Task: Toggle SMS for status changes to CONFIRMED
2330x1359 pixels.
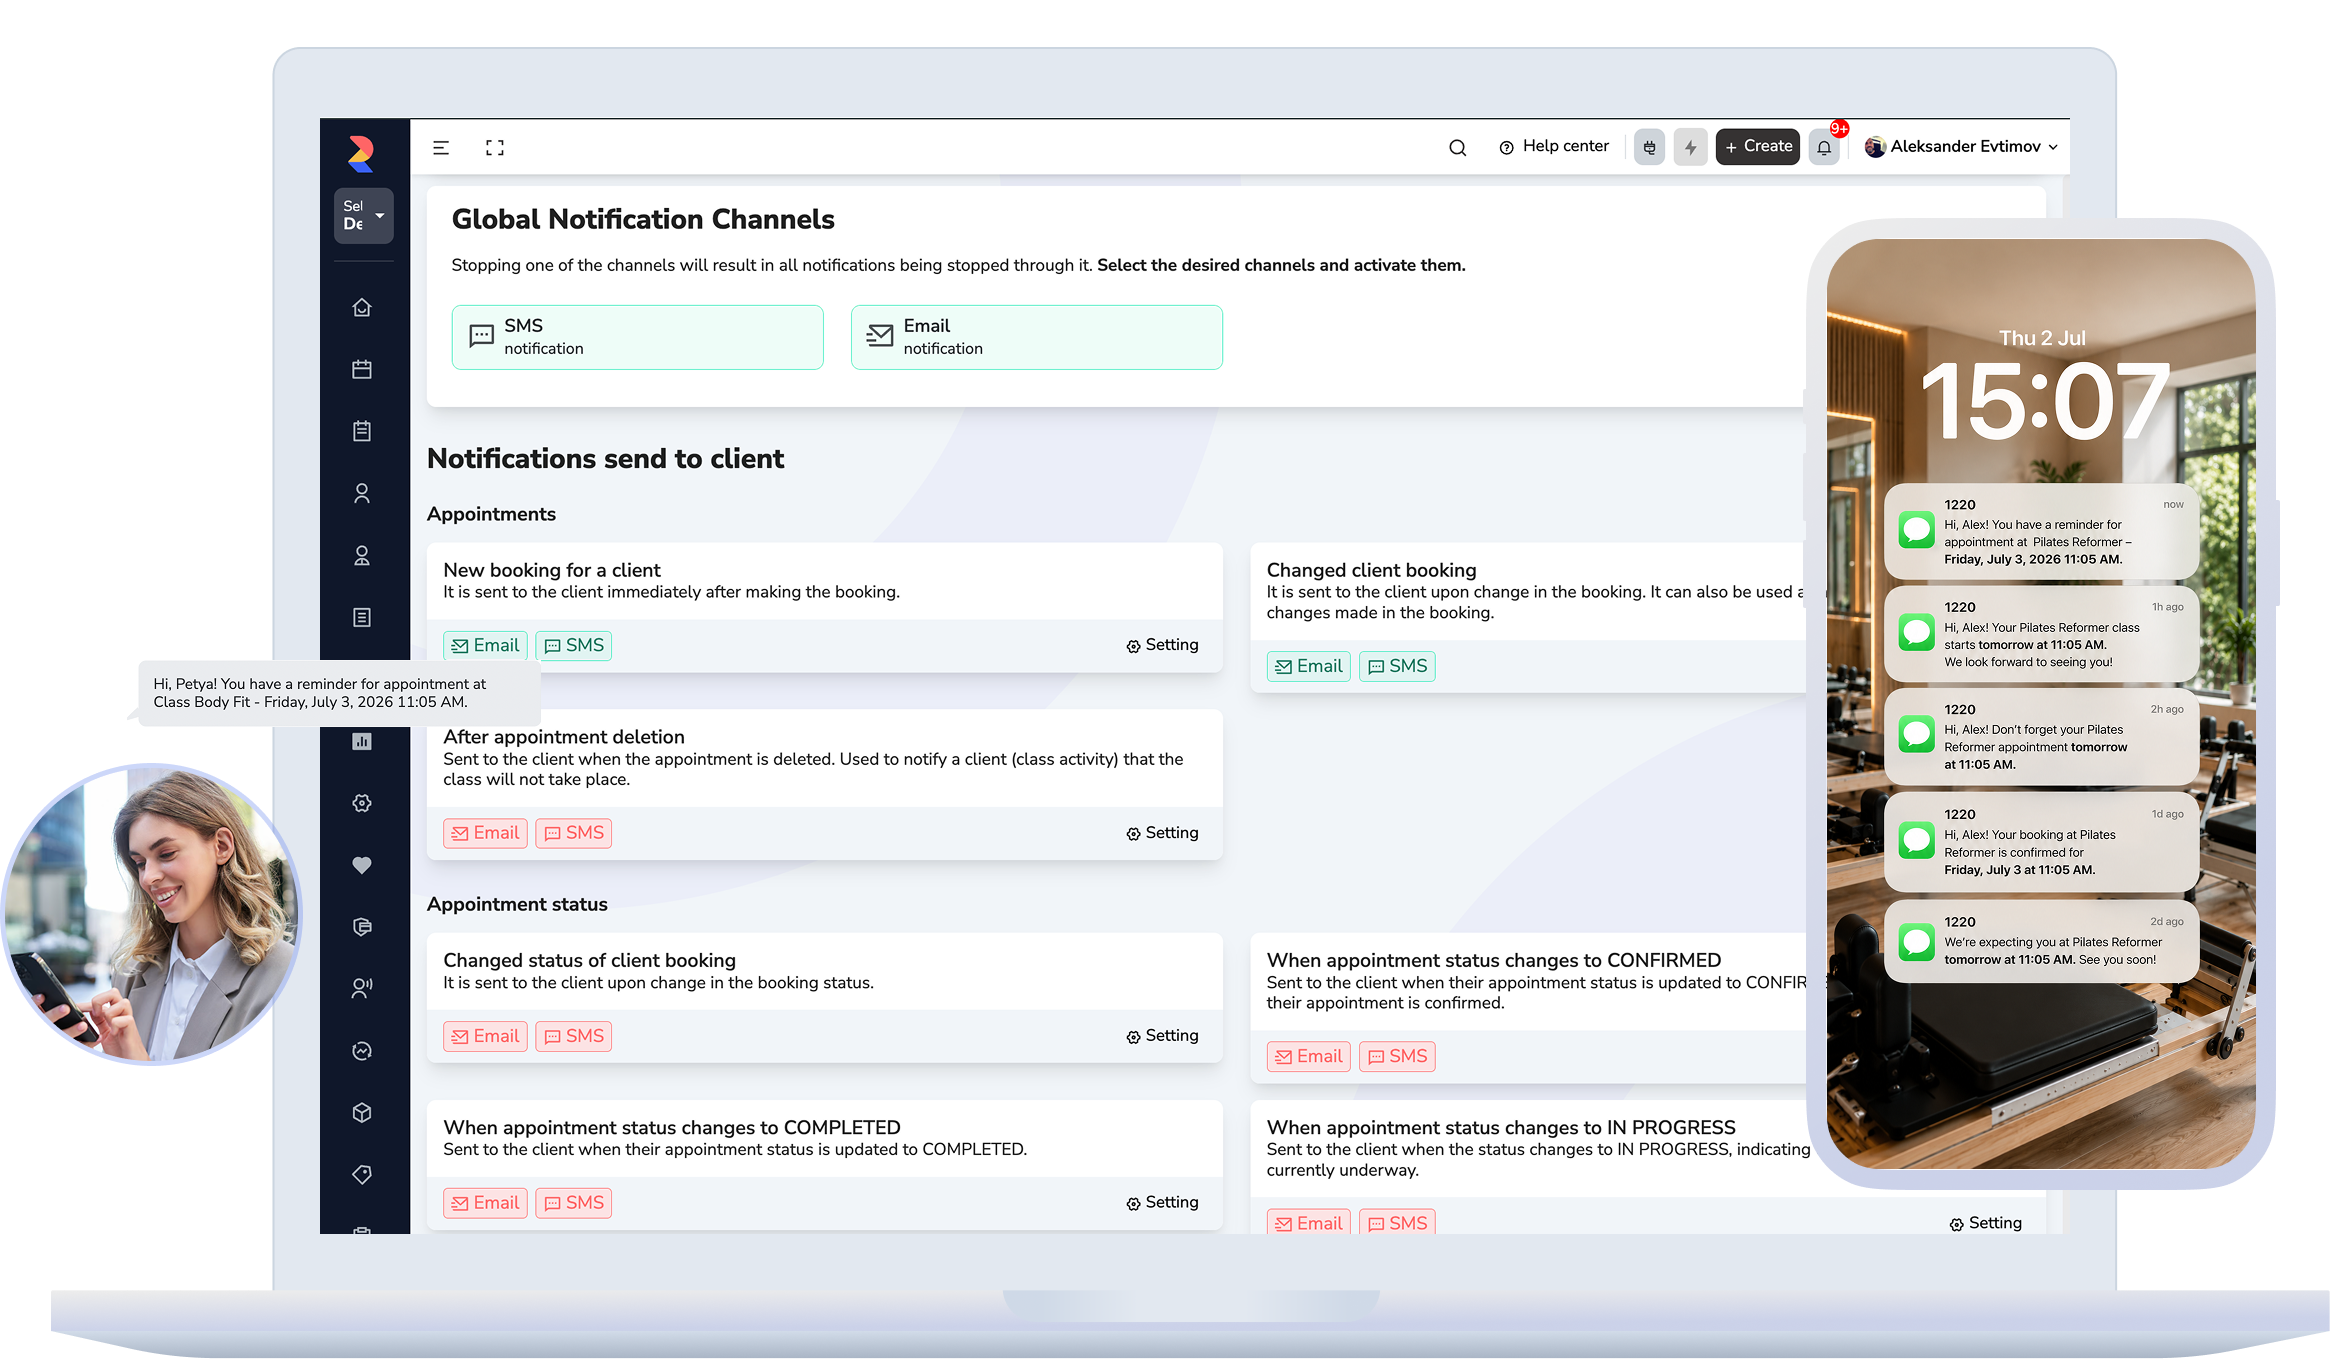Action: coord(1397,1056)
